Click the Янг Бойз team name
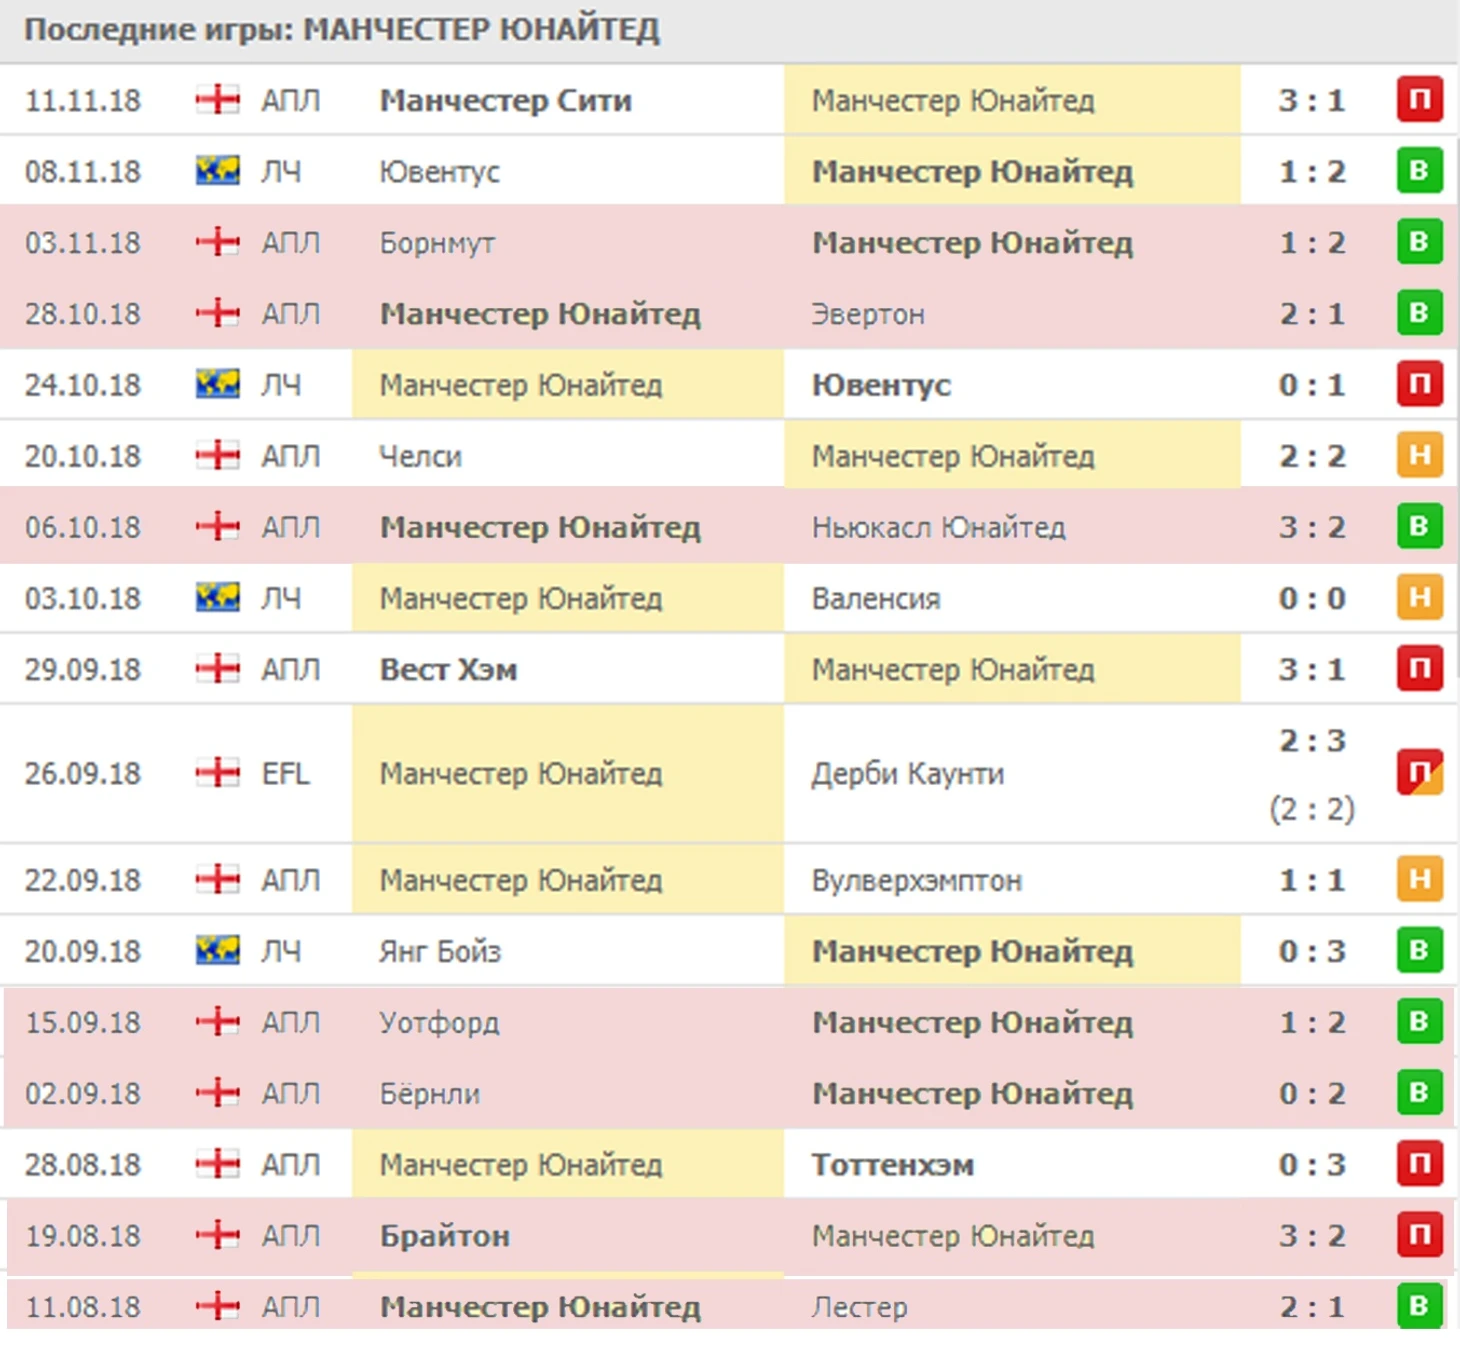The width and height of the screenshot is (1460, 1350). pyautogui.click(x=440, y=952)
